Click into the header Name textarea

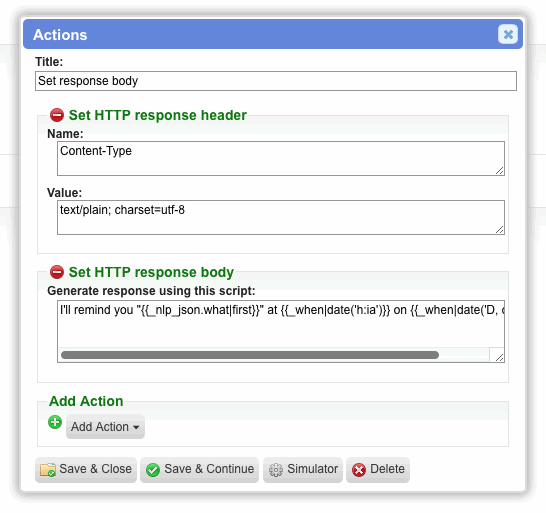(281, 158)
